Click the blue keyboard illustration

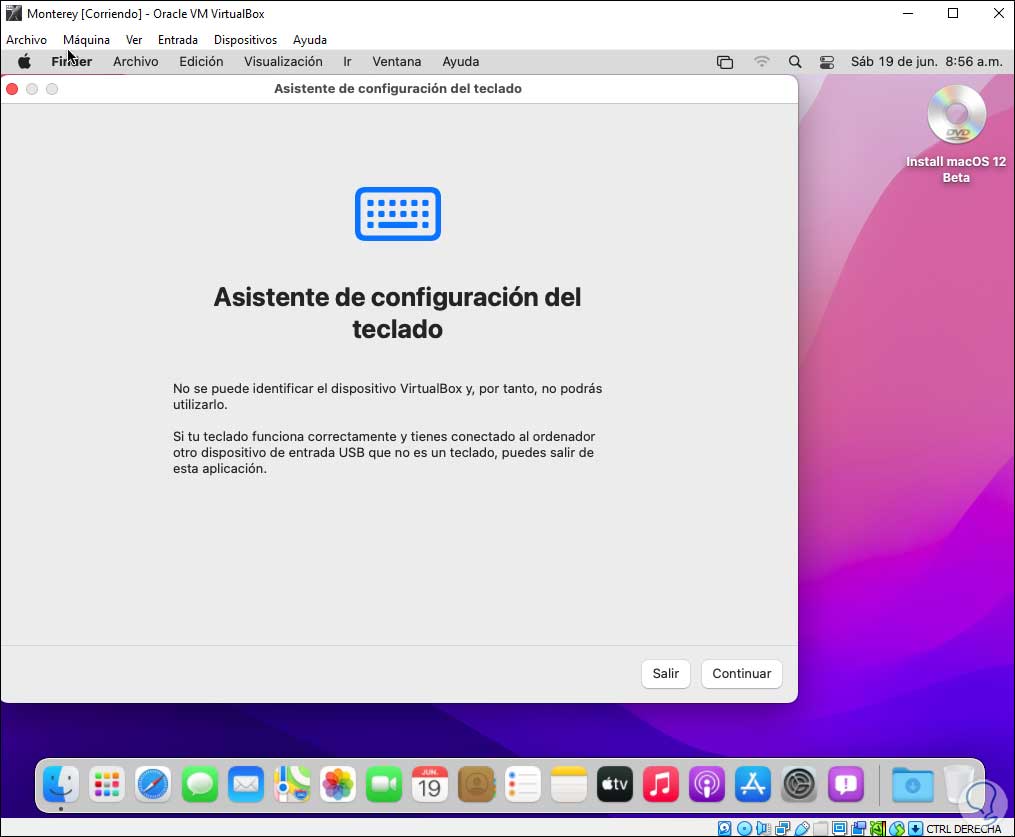click(398, 214)
